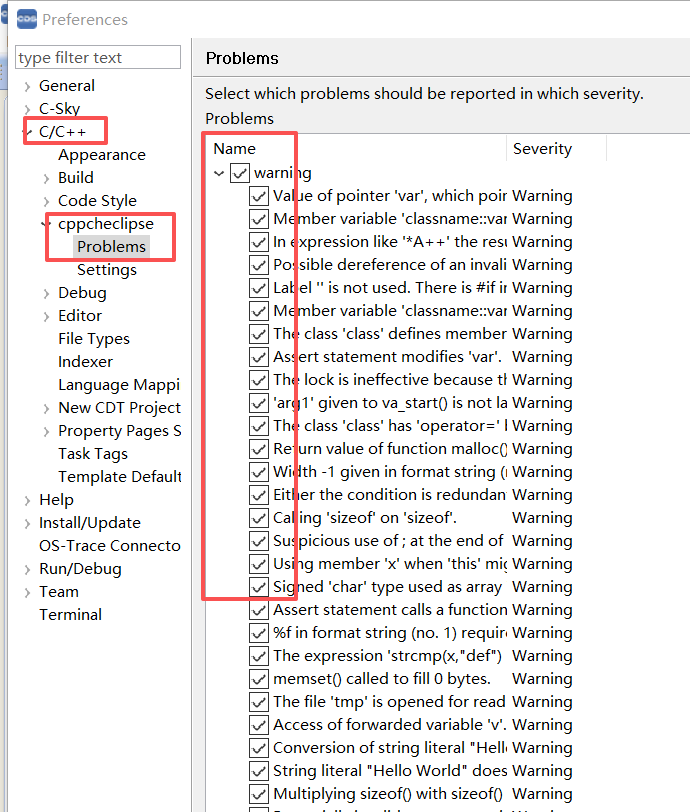
Task: Click the CDS Preferences window icon
Action: coord(27,20)
